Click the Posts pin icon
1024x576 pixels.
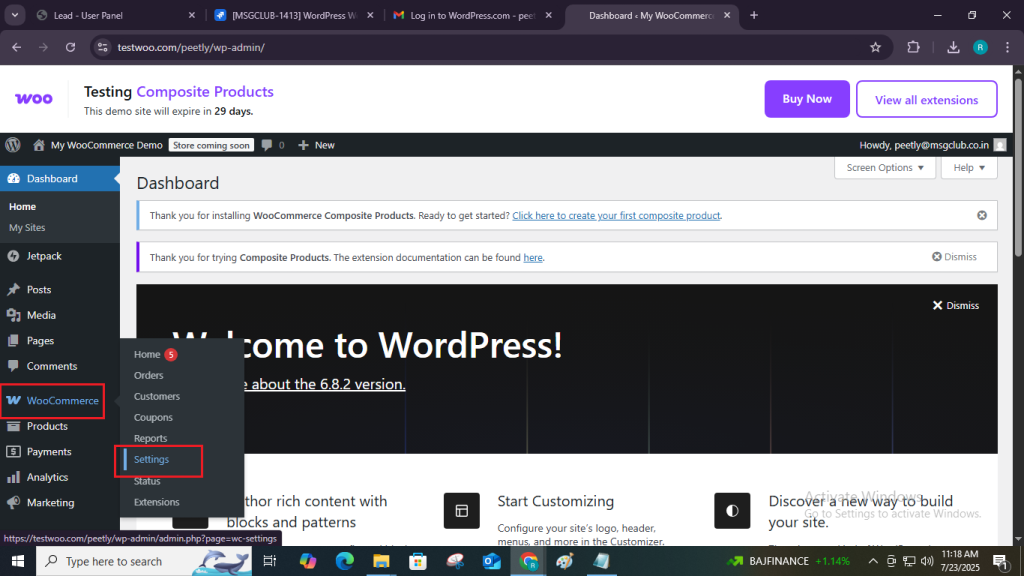coord(14,289)
